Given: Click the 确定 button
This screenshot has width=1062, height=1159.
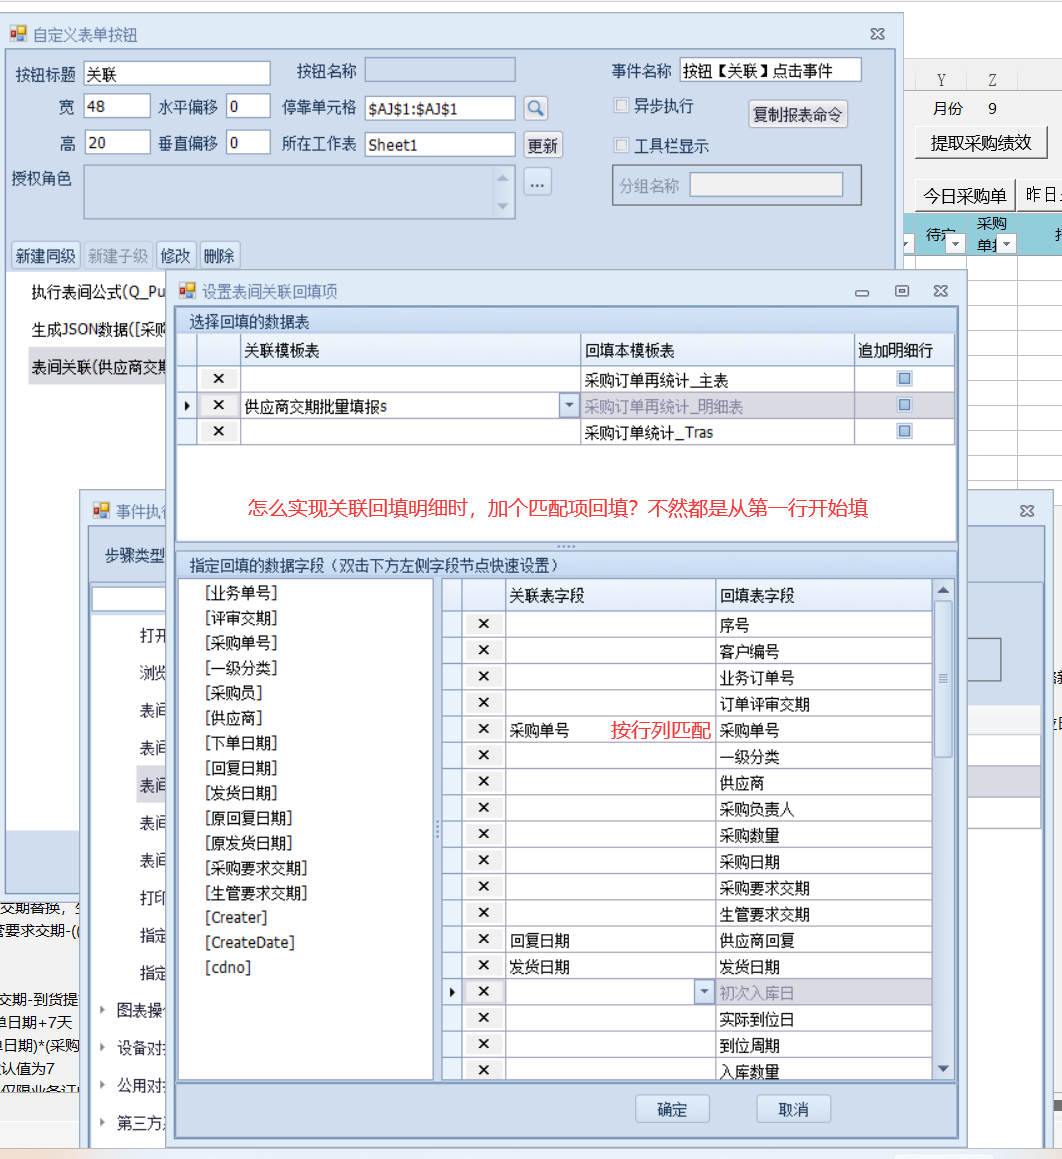Looking at the screenshot, I should point(672,1109).
